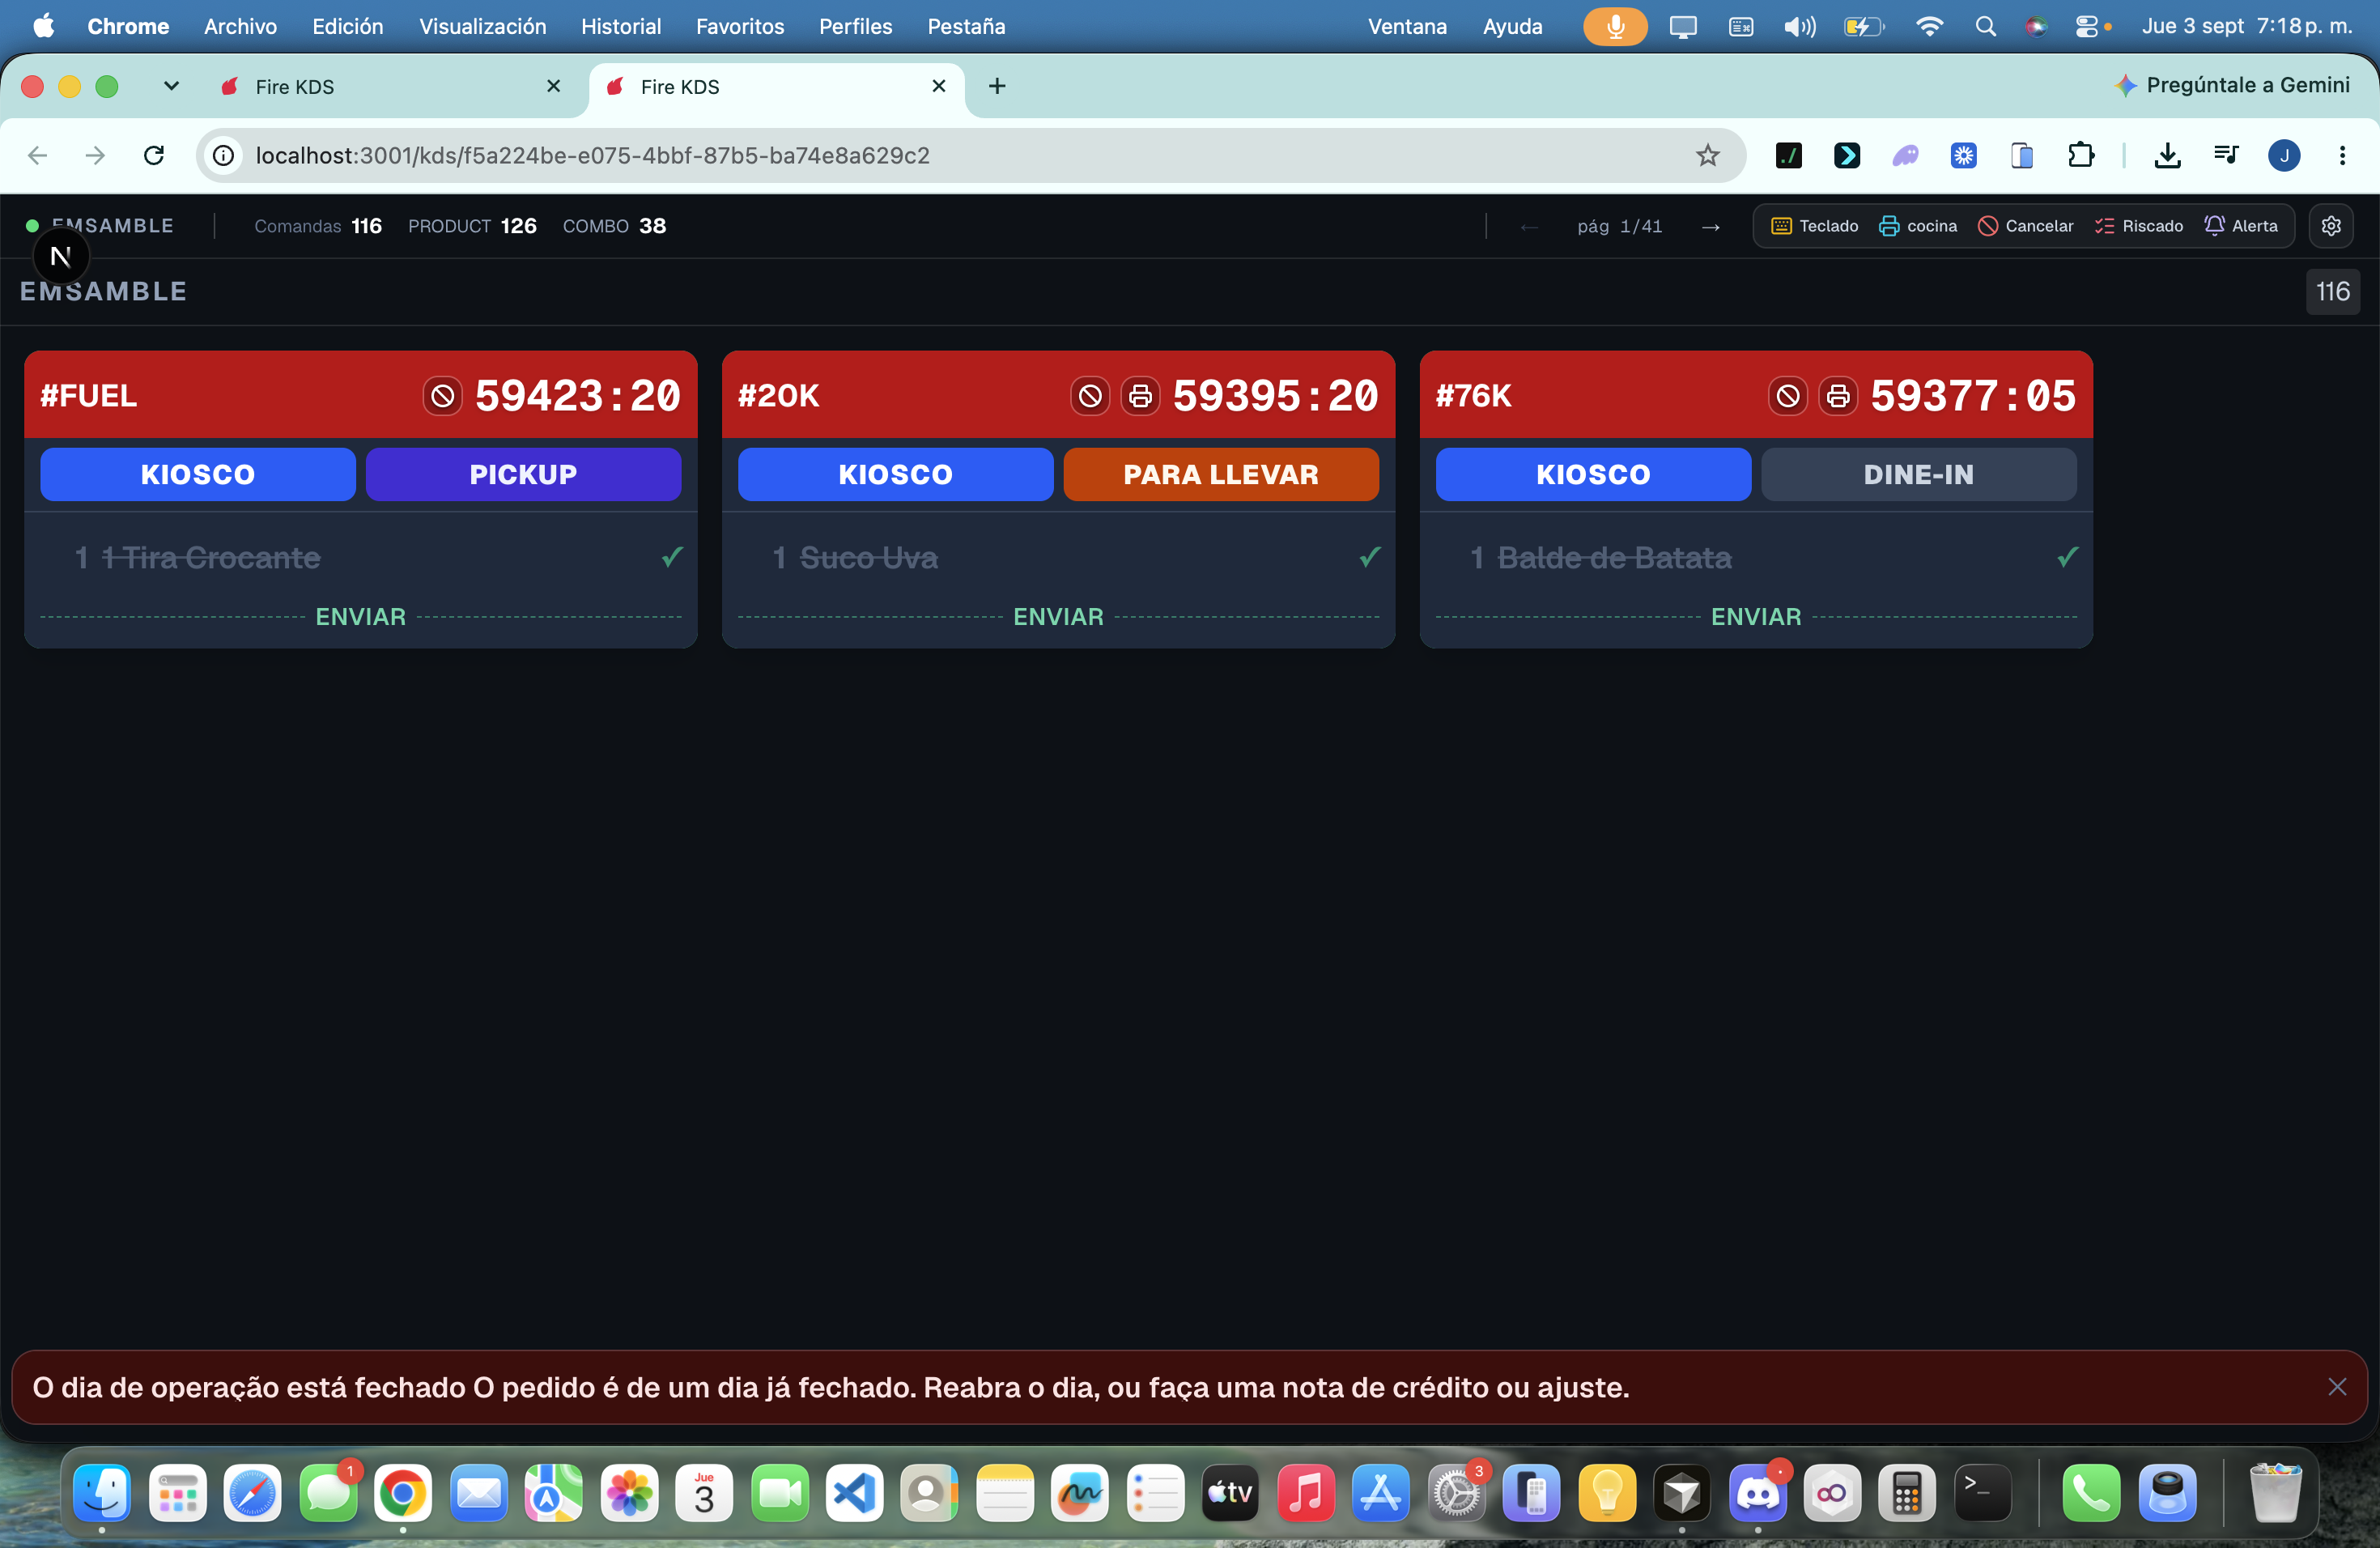This screenshot has width=2380, height=1548.
Task: Click the DINE-IN tag on #76K
Action: pyautogui.click(x=1919, y=474)
